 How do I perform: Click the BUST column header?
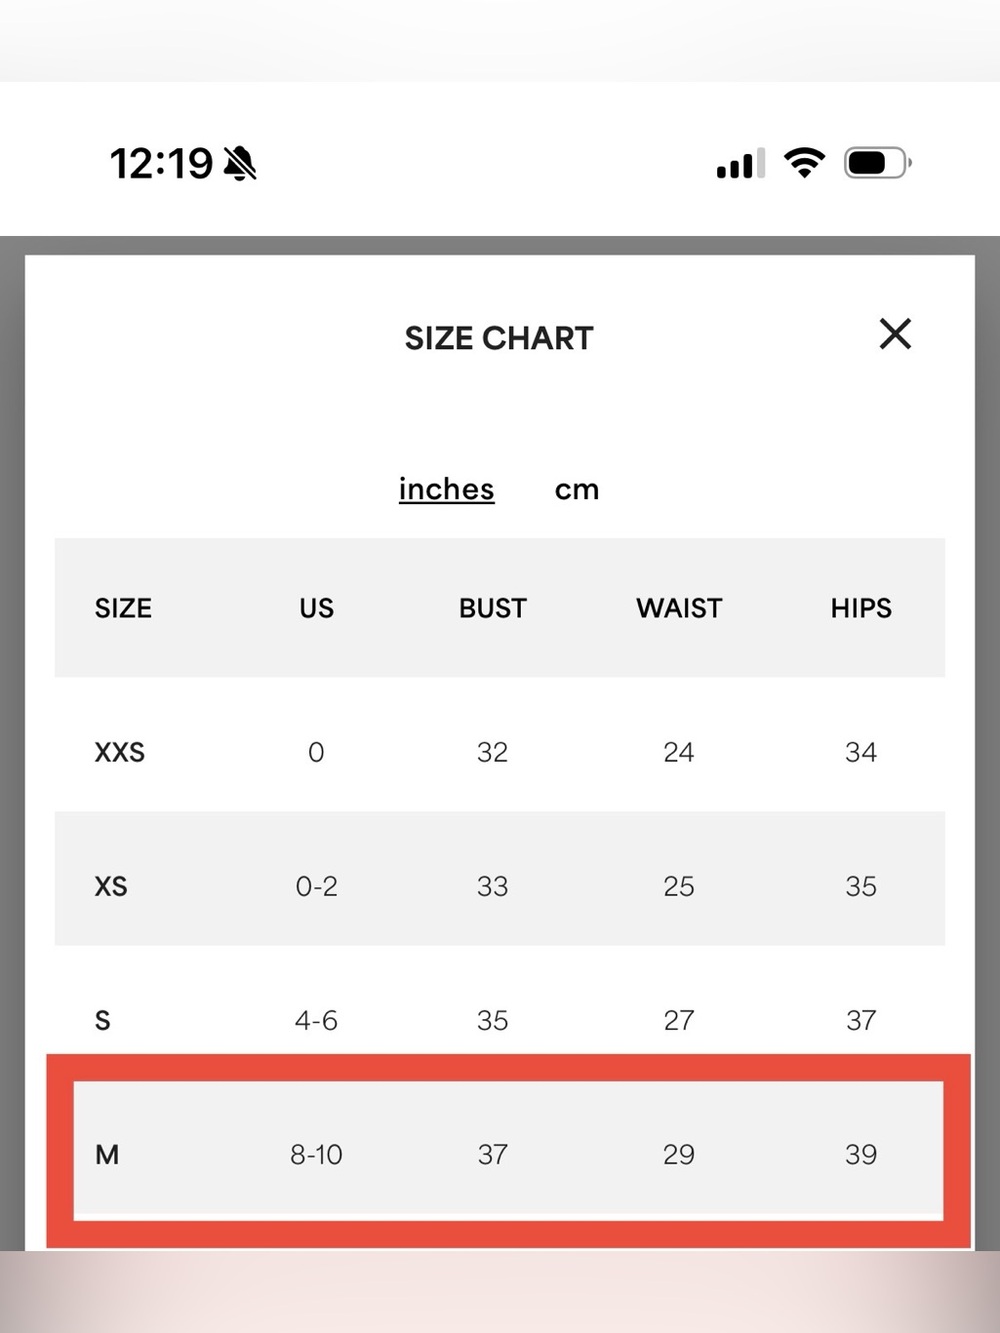pyautogui.click(x=492, y=608)
